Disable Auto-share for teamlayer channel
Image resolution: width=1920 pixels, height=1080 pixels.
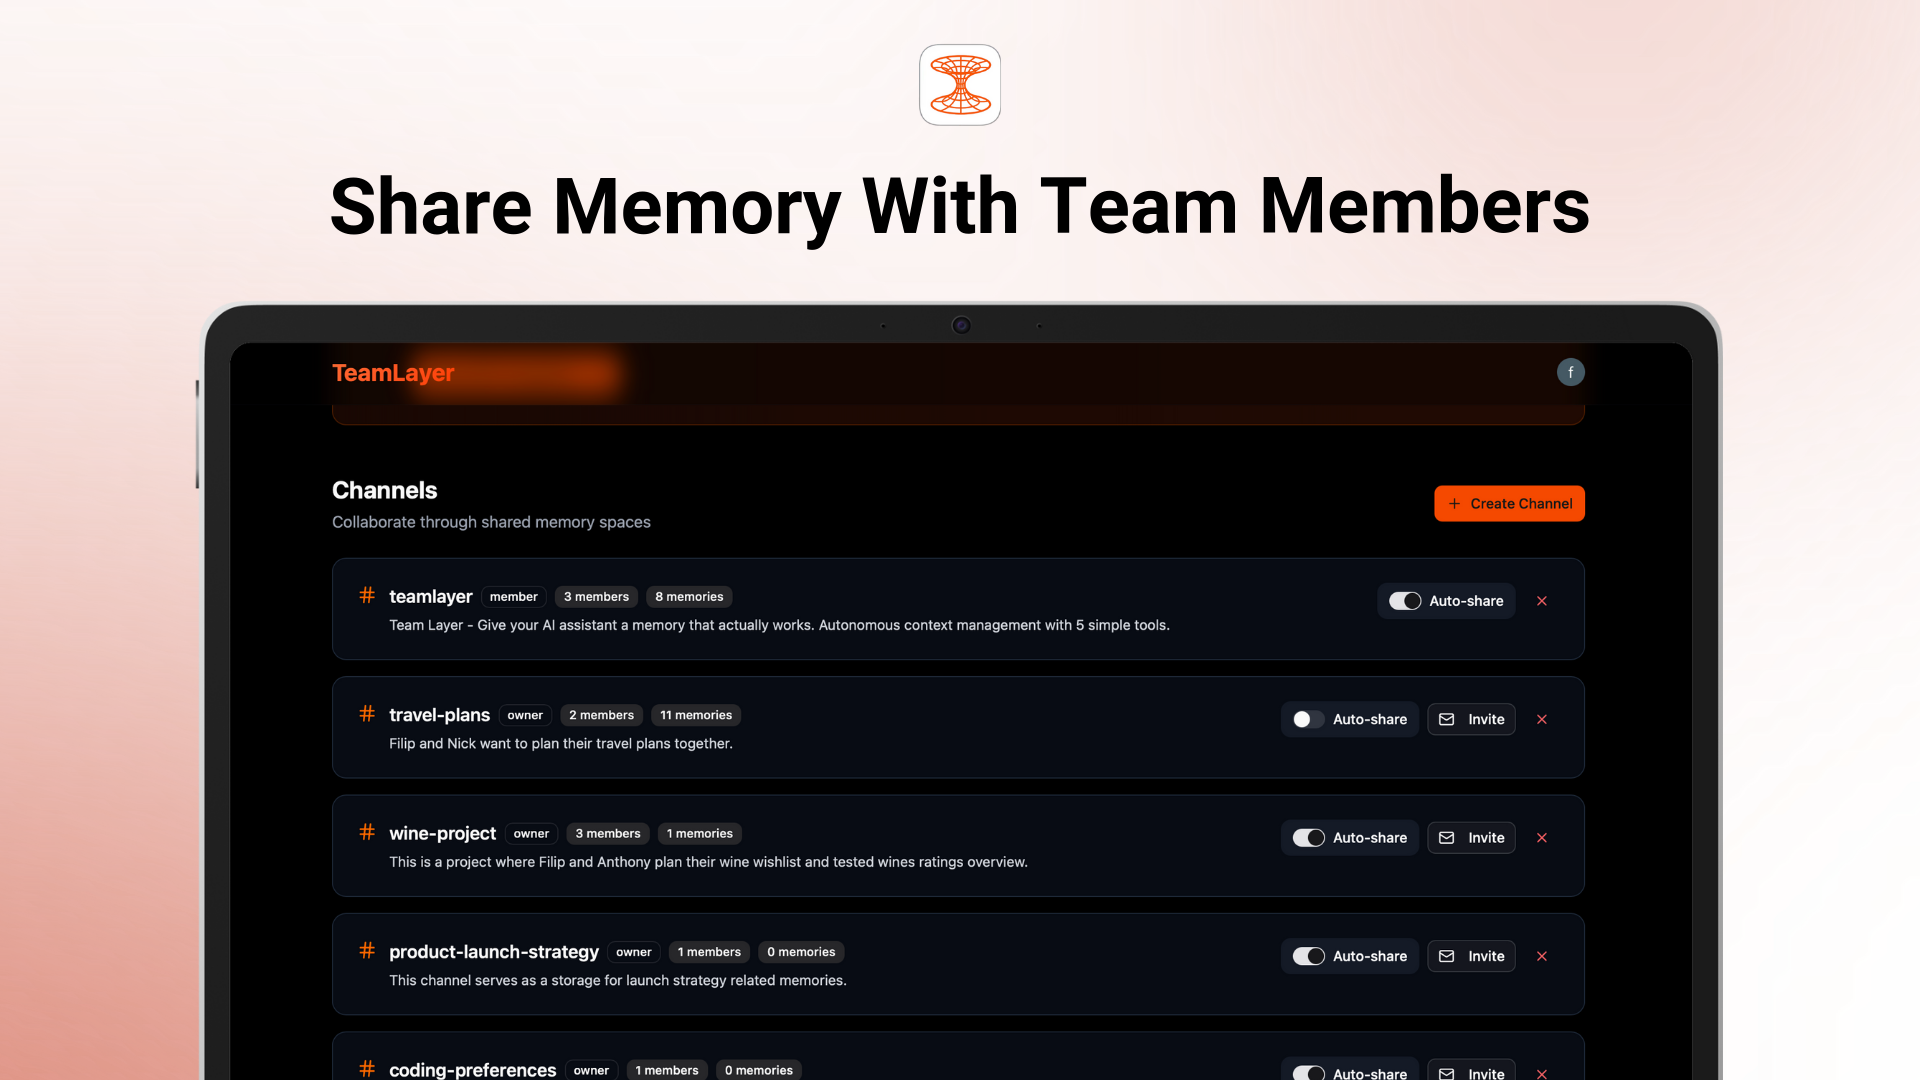click(1405, 601)
